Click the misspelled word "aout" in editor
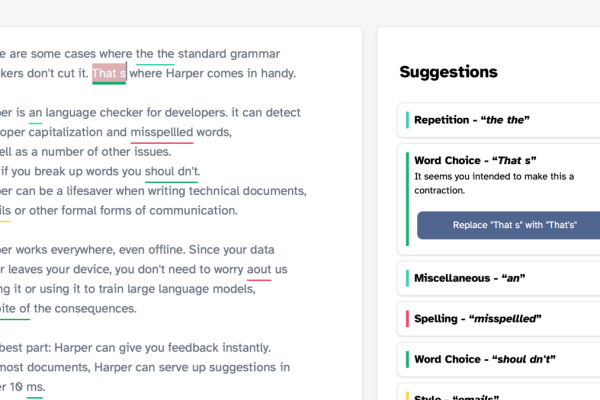The height and width of the screenshot is (400, 600). tap(259, 269)
